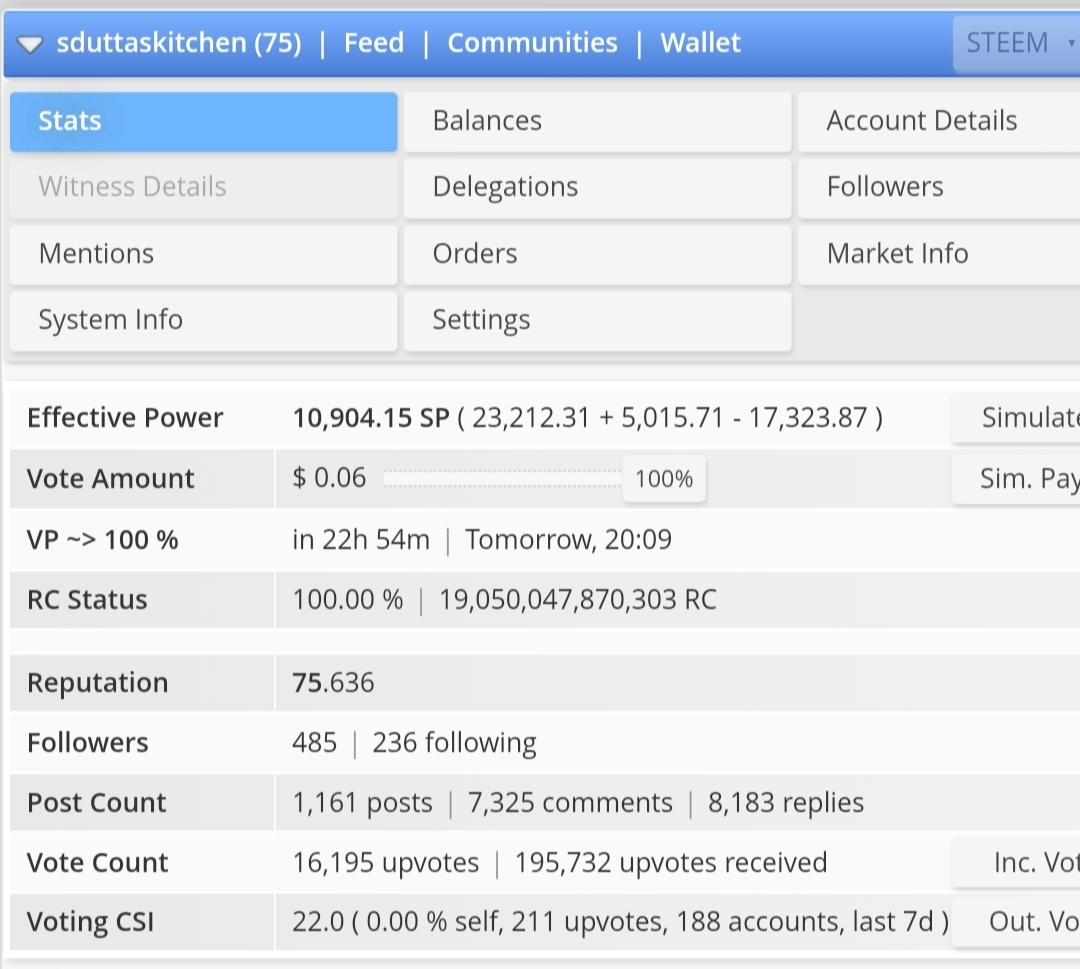Open the Mentions tab
Image resolution: width=1080 pixels, height=969 pixels.
coord(203,254)
